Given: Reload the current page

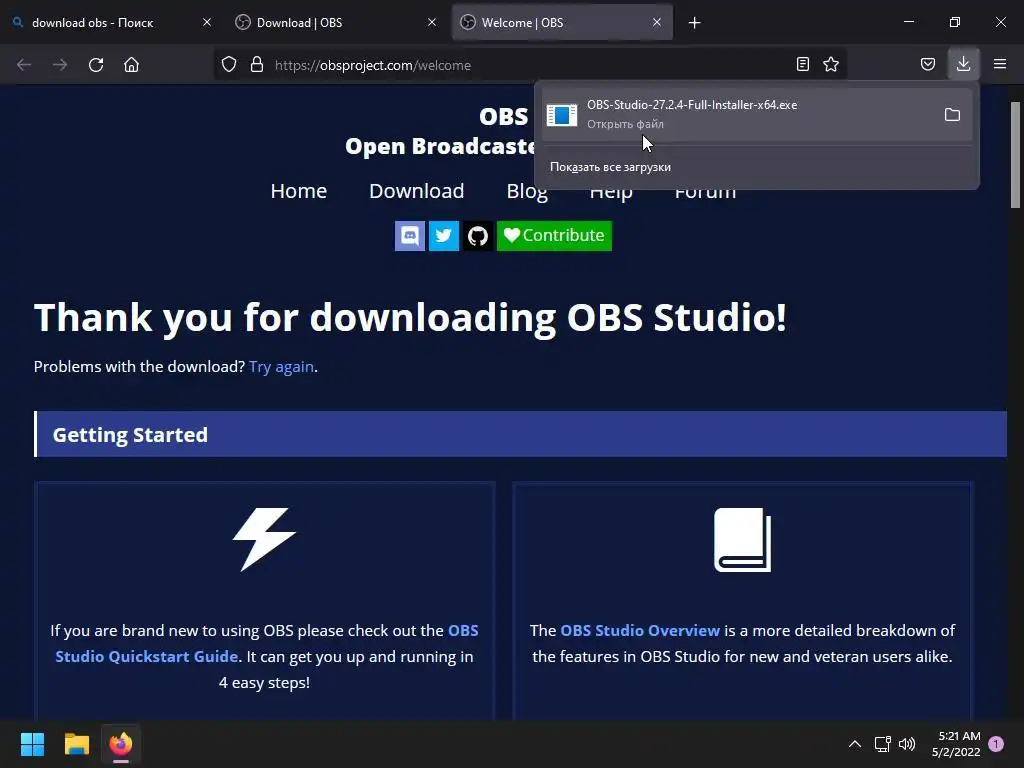Looking at the screenshot, I should pos(96,65).
